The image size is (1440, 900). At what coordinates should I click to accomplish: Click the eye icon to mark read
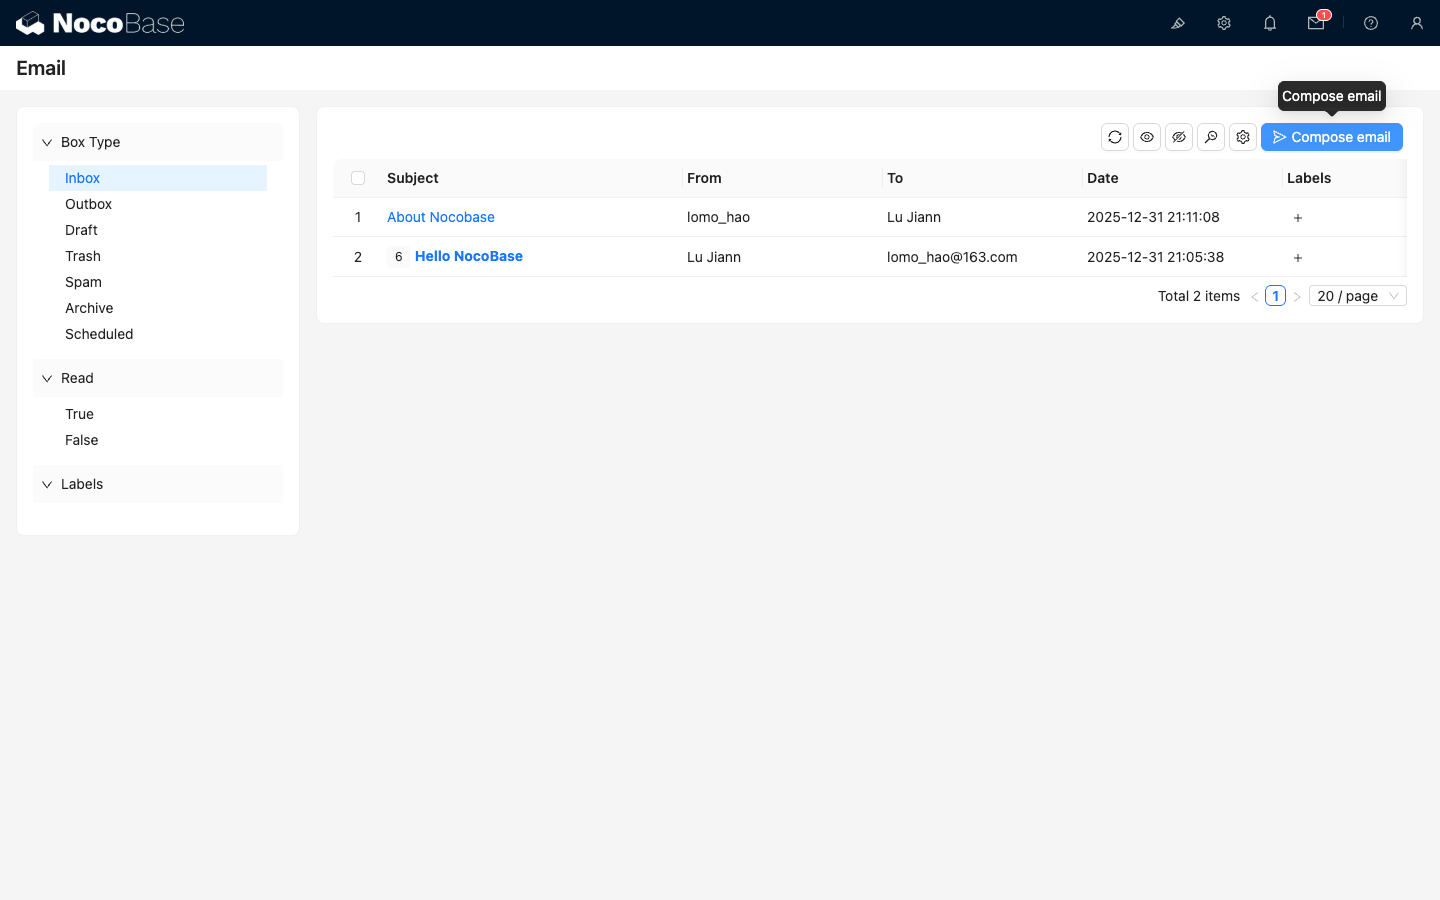1147,137
